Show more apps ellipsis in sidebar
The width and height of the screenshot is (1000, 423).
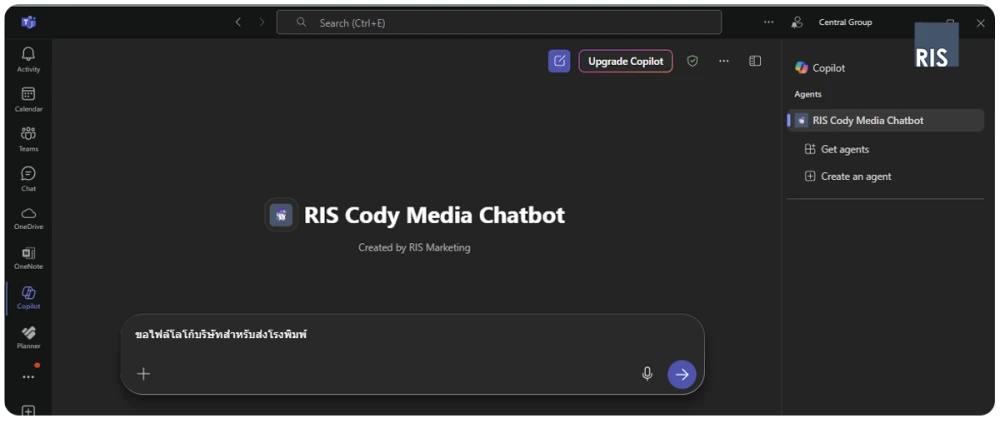coord(28,377)
